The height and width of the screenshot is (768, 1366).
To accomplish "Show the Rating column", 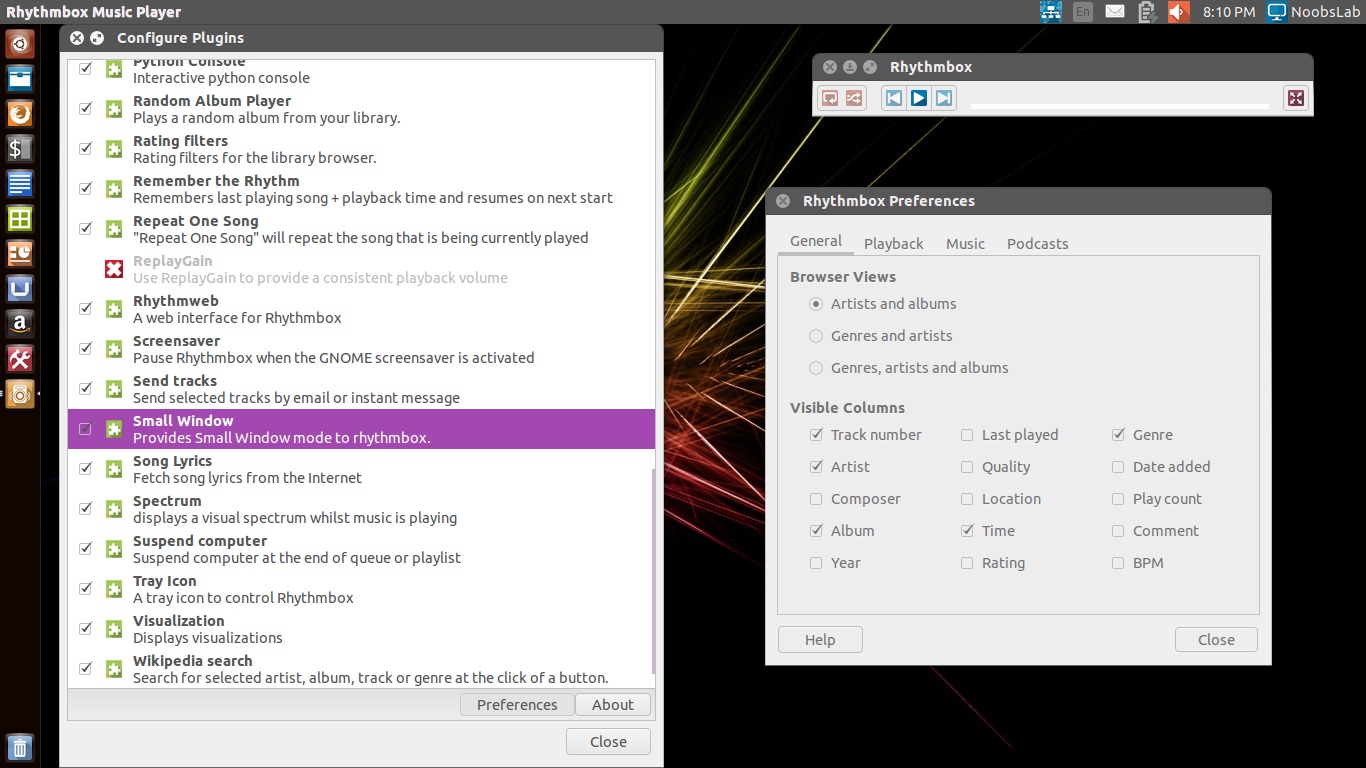I will coord(967,563).
